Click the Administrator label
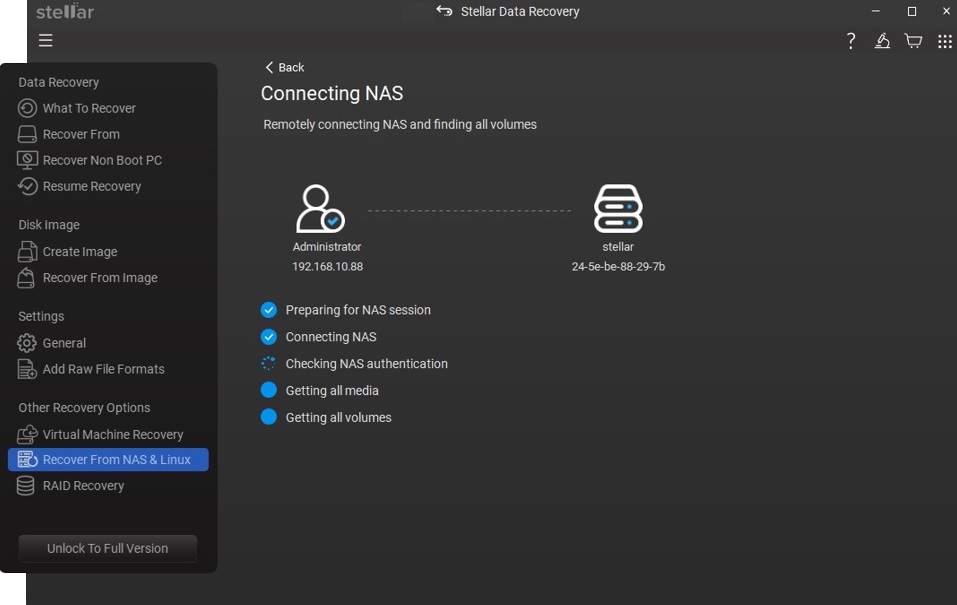The width and height of the screenshot is (957, 605). (x=327, y=247)
